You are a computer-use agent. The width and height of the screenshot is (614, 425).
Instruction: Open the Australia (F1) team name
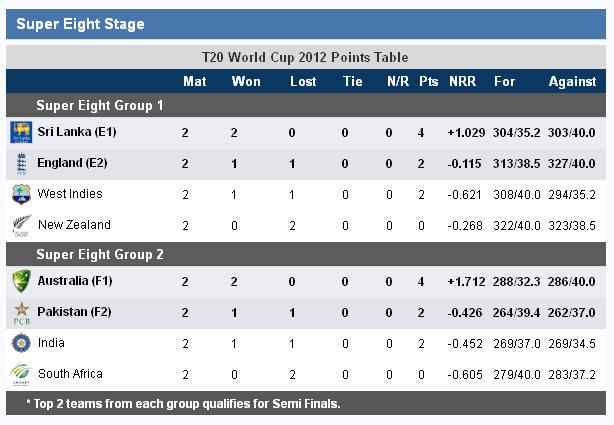pyautogui.click(x=75, y=281)
